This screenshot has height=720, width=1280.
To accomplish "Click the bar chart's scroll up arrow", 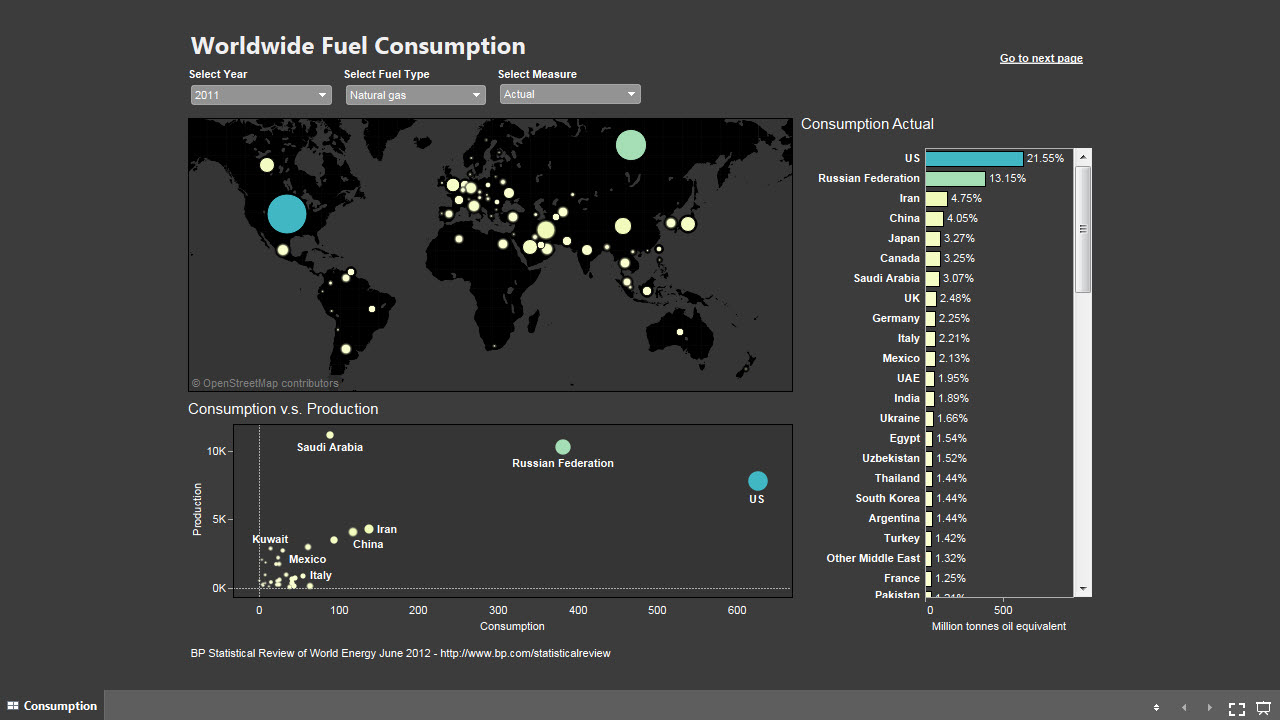I will point(1083,158).
